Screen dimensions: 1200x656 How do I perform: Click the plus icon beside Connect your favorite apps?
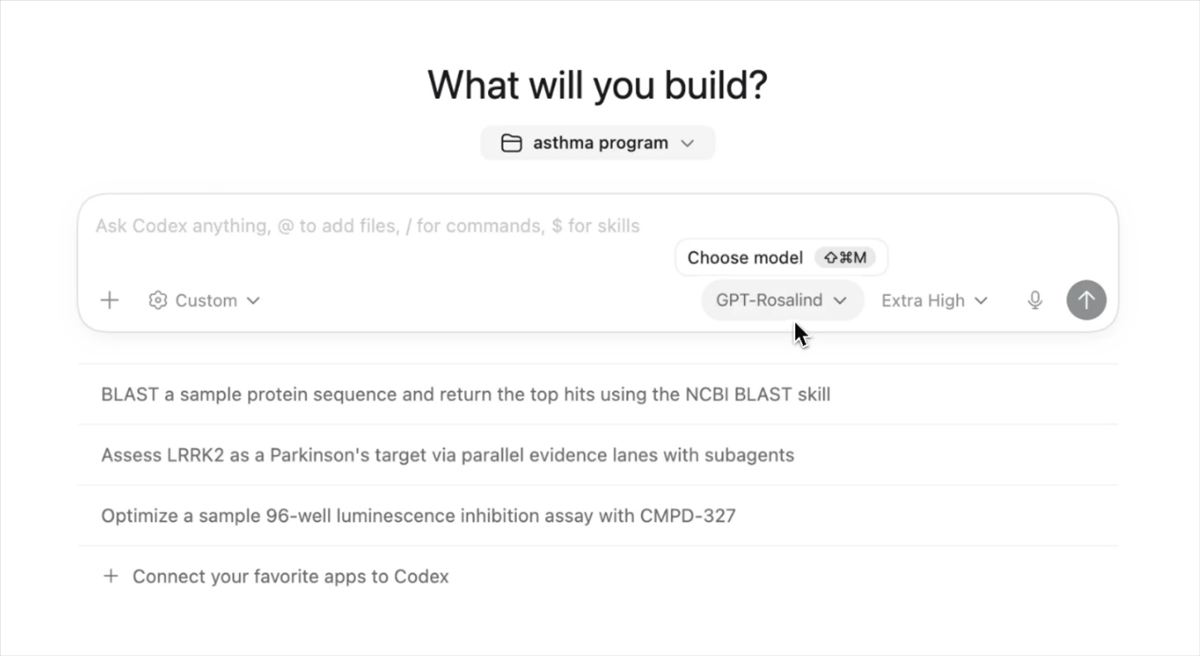tap(110, 576)
